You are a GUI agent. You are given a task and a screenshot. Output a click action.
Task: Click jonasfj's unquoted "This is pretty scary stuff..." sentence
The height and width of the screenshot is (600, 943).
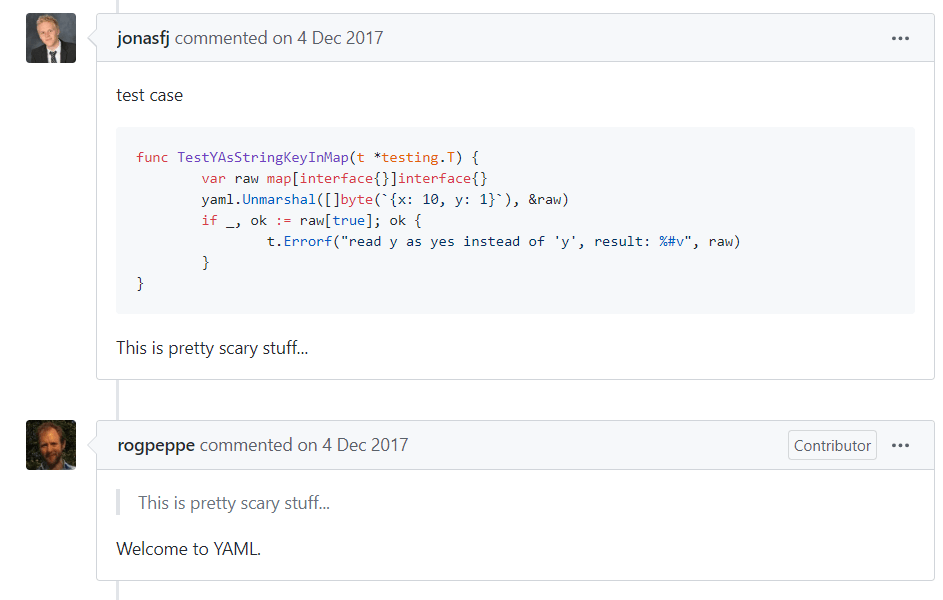(212, 348)
